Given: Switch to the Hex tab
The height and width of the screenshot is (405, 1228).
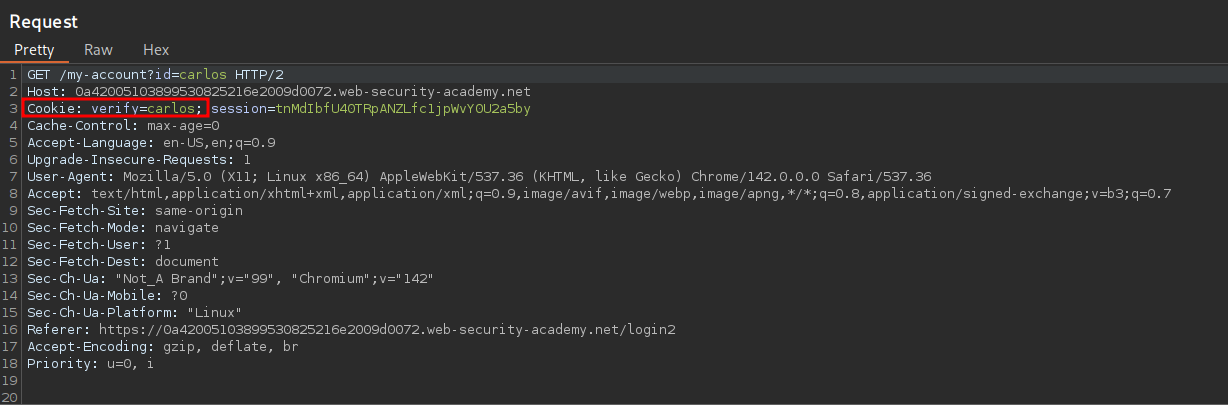Looking at the screenshot, I should pyautogui.click(x=156, y=49).
